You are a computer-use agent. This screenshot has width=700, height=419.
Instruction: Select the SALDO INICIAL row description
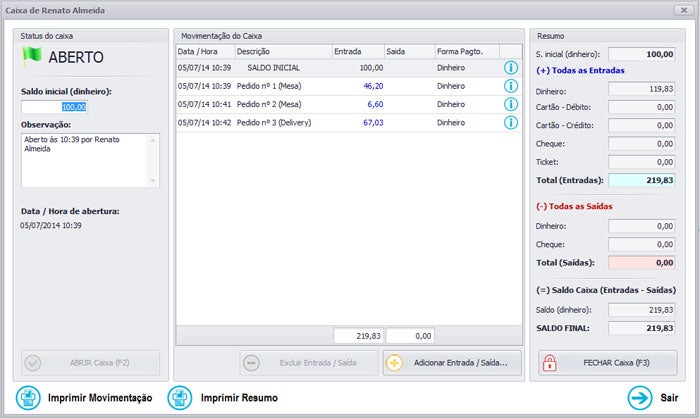(273, 68)
